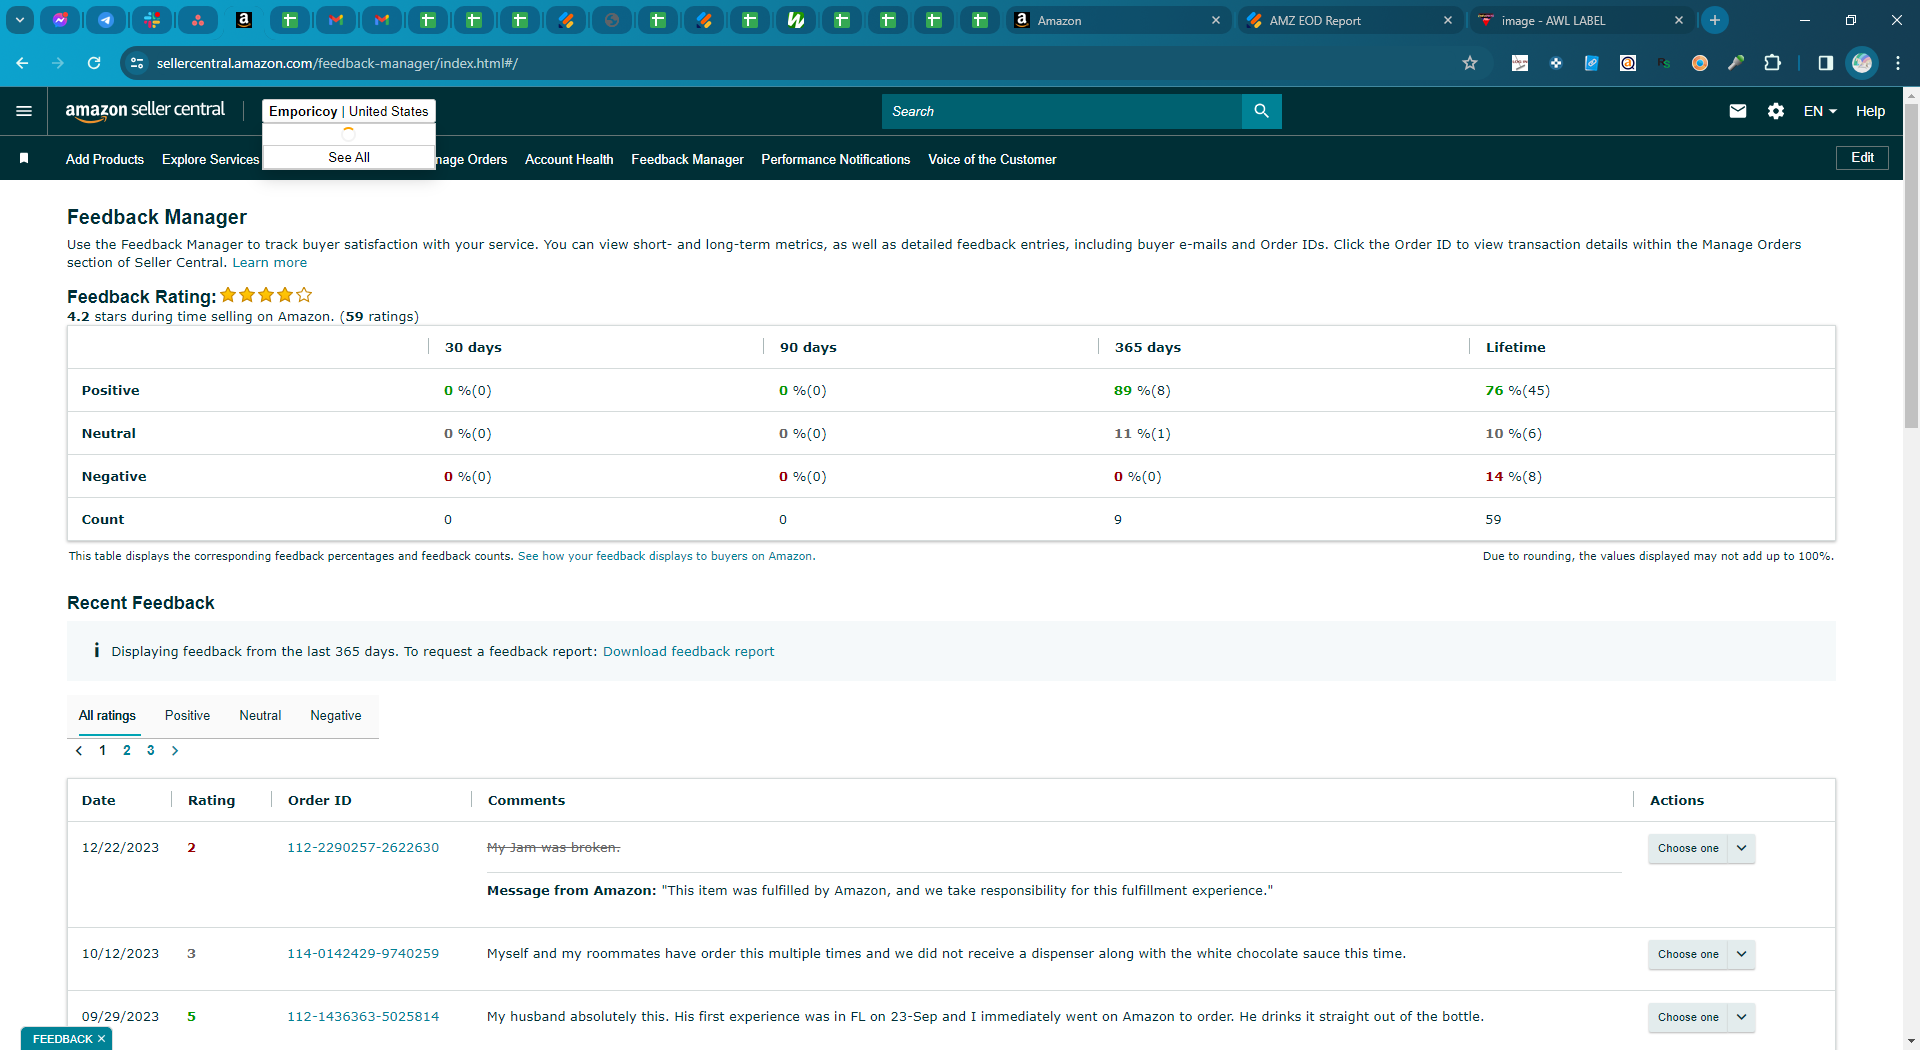This screenshot has width=1920, height=1050.
Task: Click the vertical page scrollbar
Action: pyautogui.click(x=1911, y=265)
